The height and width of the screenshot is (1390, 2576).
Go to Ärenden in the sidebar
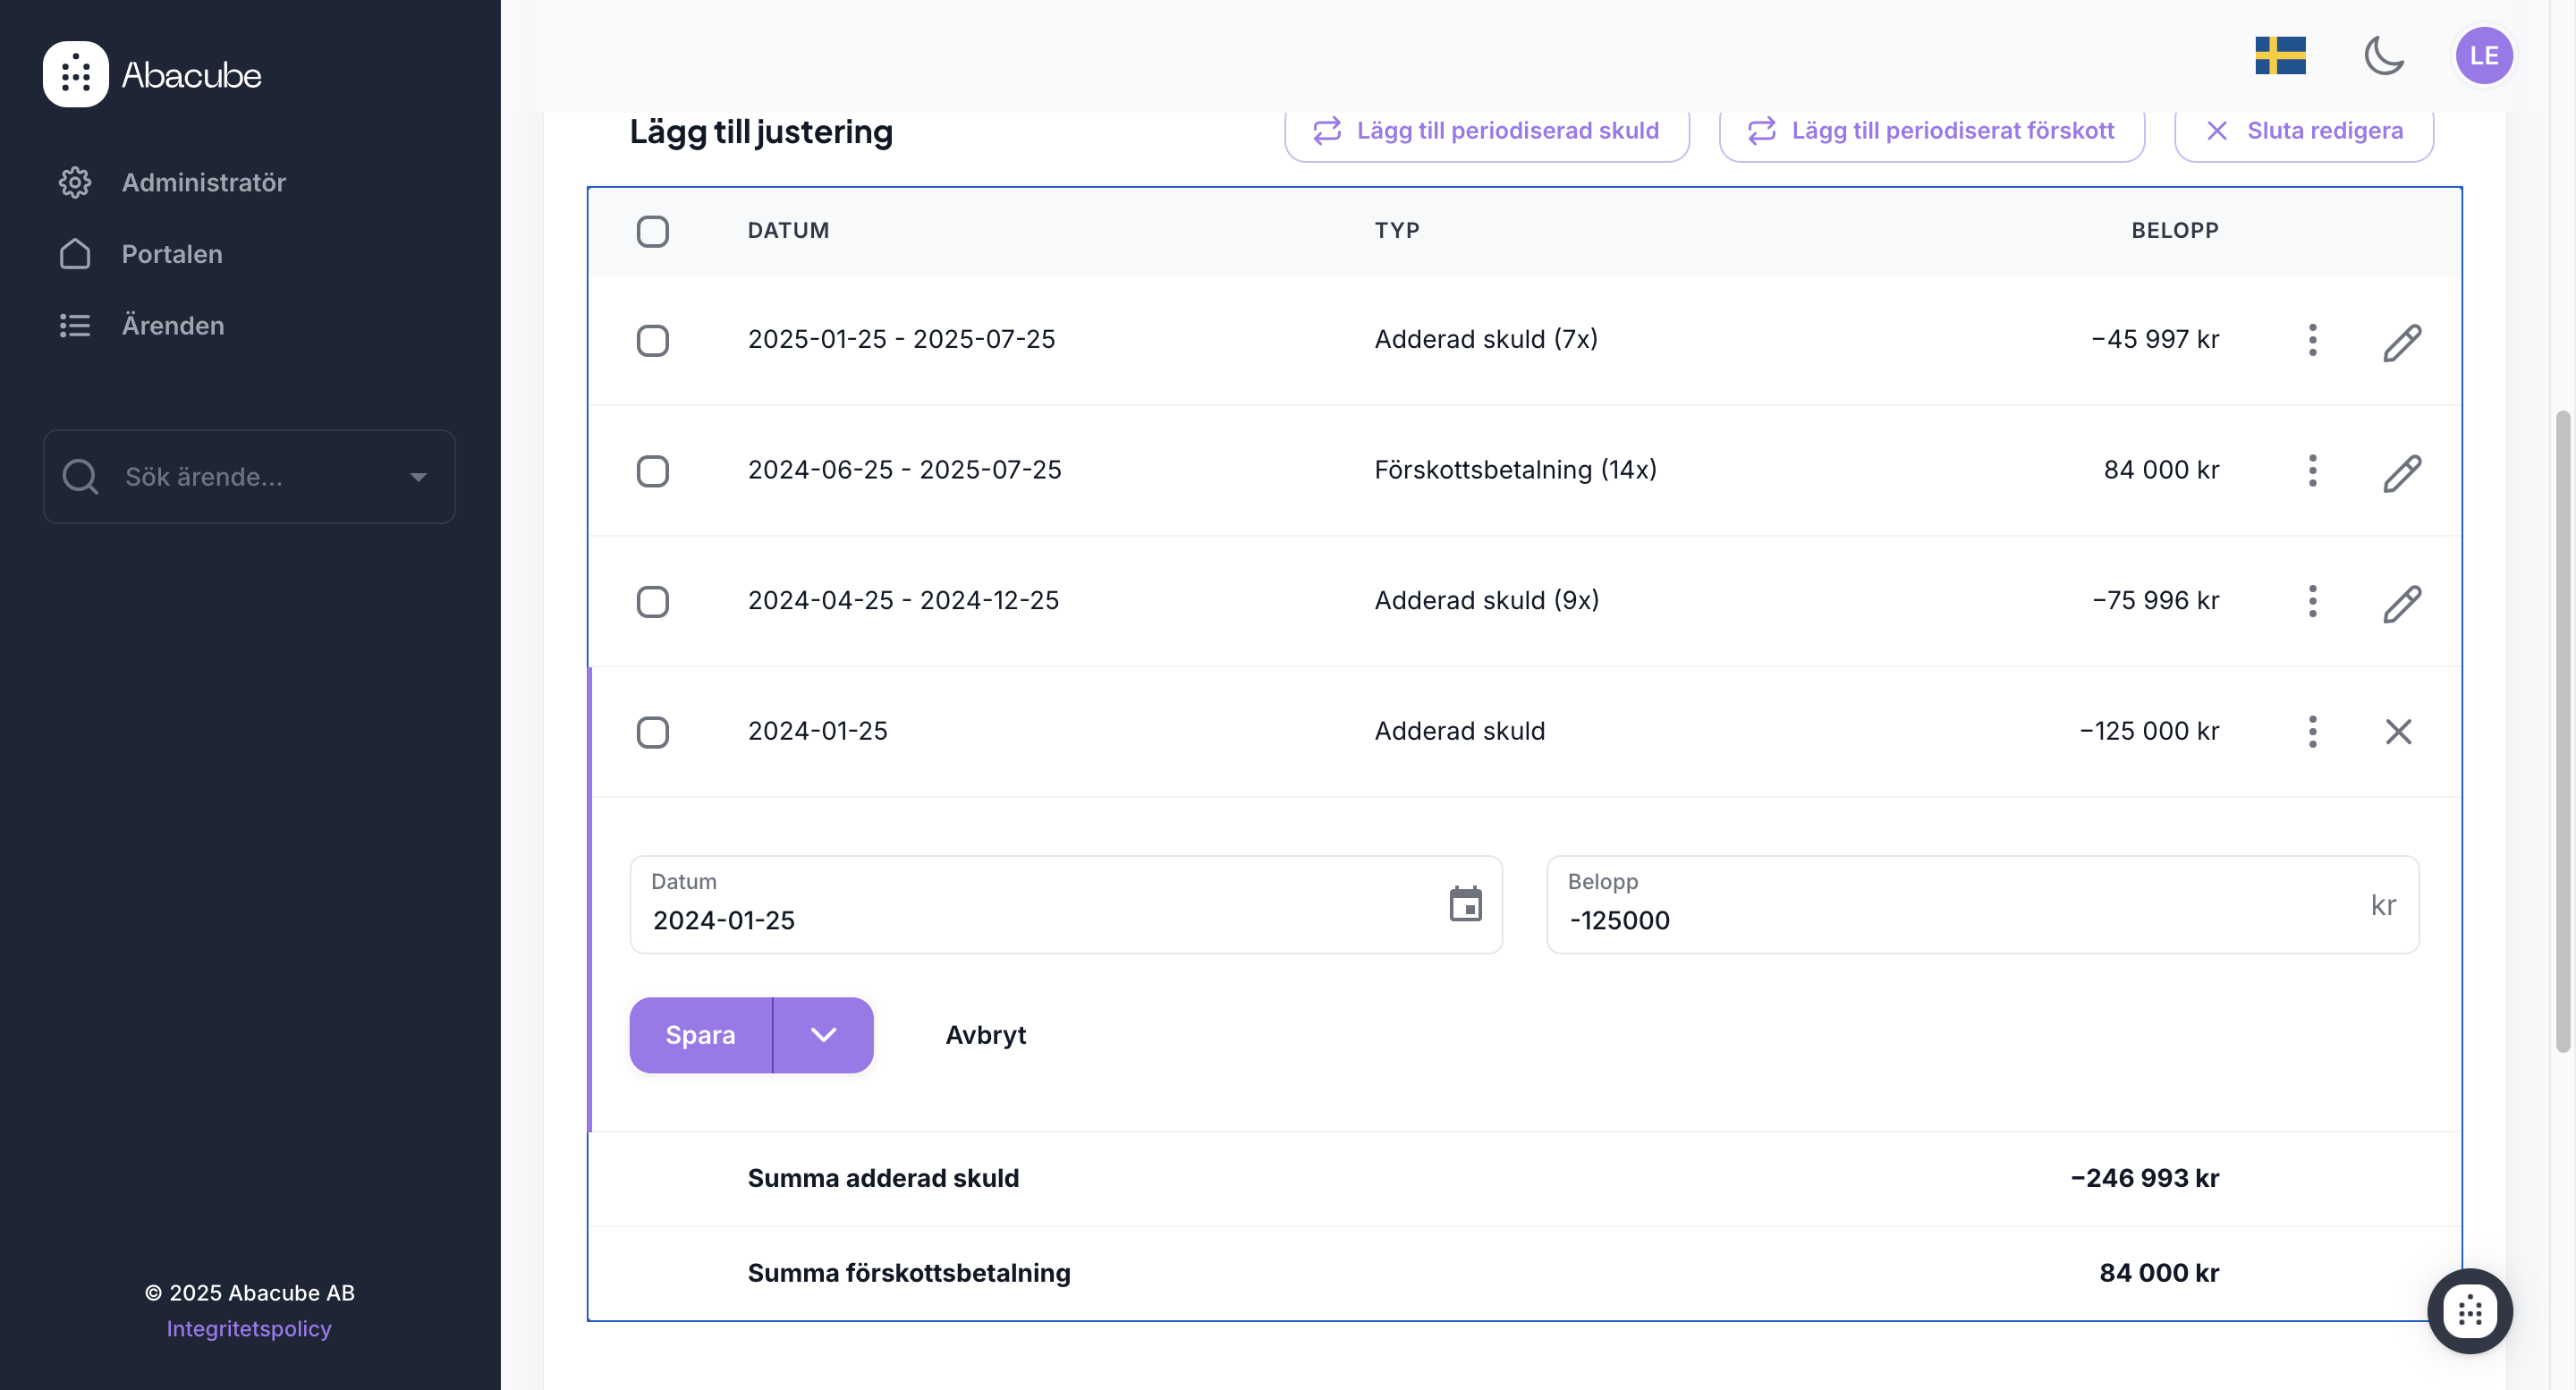[x=172, y=325]
